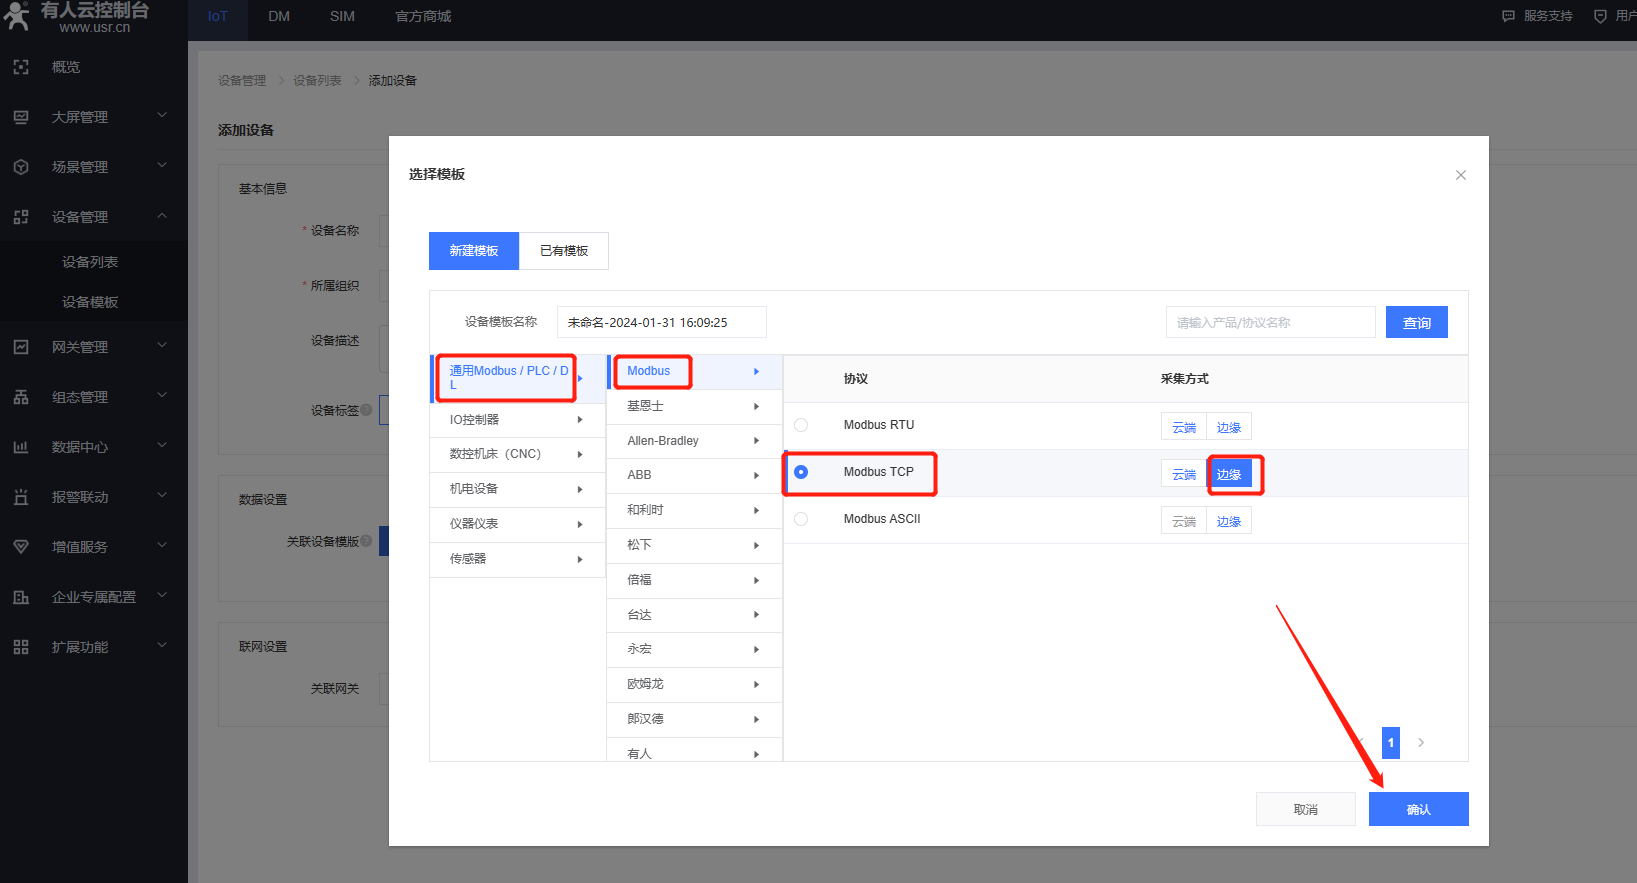1637x883 pixels.
Task: Close the 选择模板 dialog
Action: [x=1460, y=175]
